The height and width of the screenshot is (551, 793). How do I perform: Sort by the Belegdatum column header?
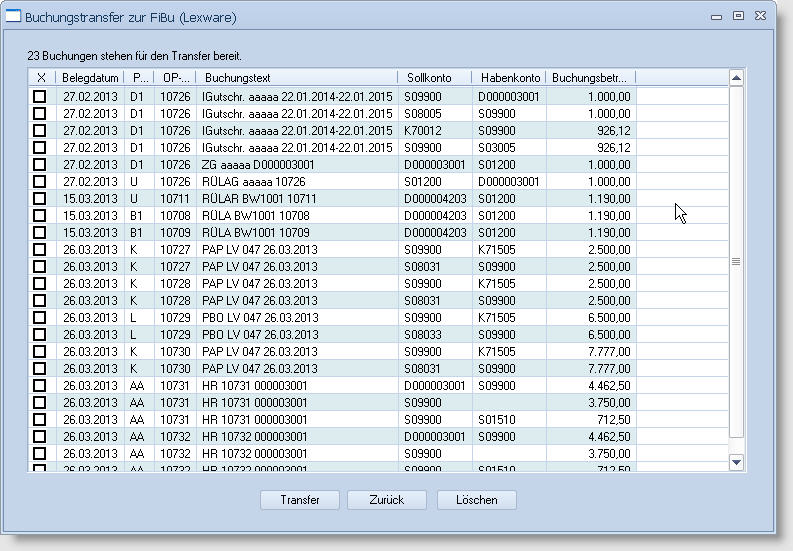[x=89, y=78]
